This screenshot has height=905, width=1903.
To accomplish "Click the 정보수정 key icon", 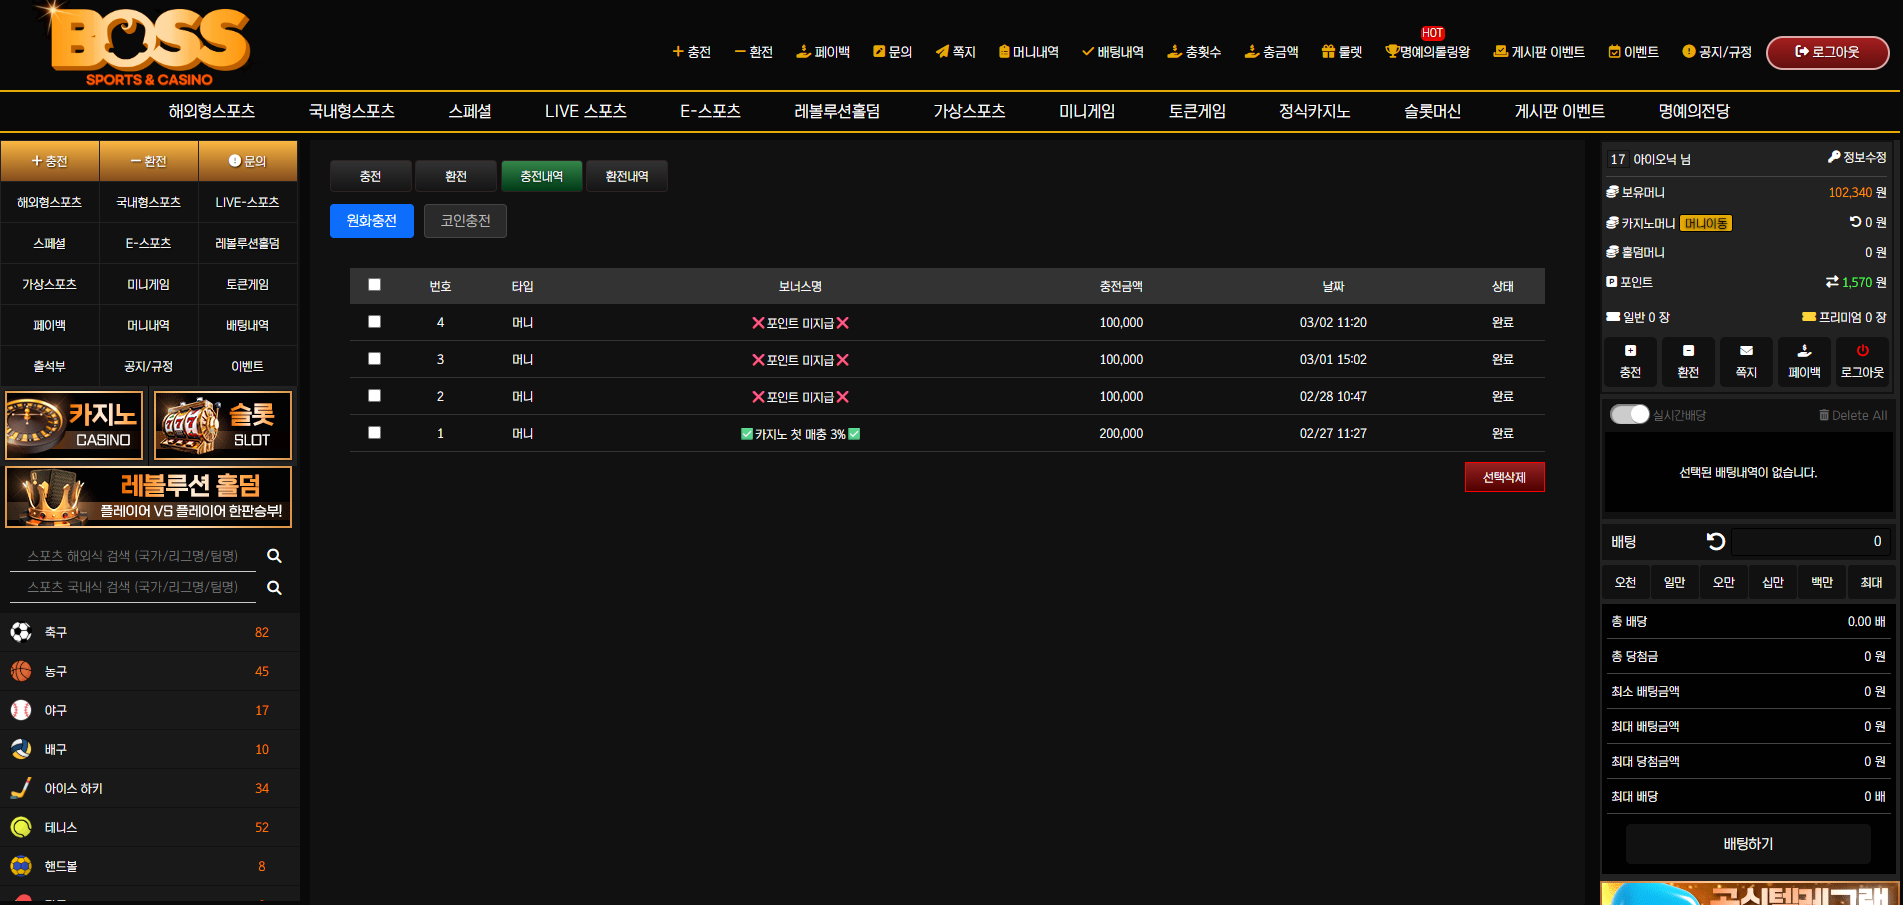I will point(1834,157).
